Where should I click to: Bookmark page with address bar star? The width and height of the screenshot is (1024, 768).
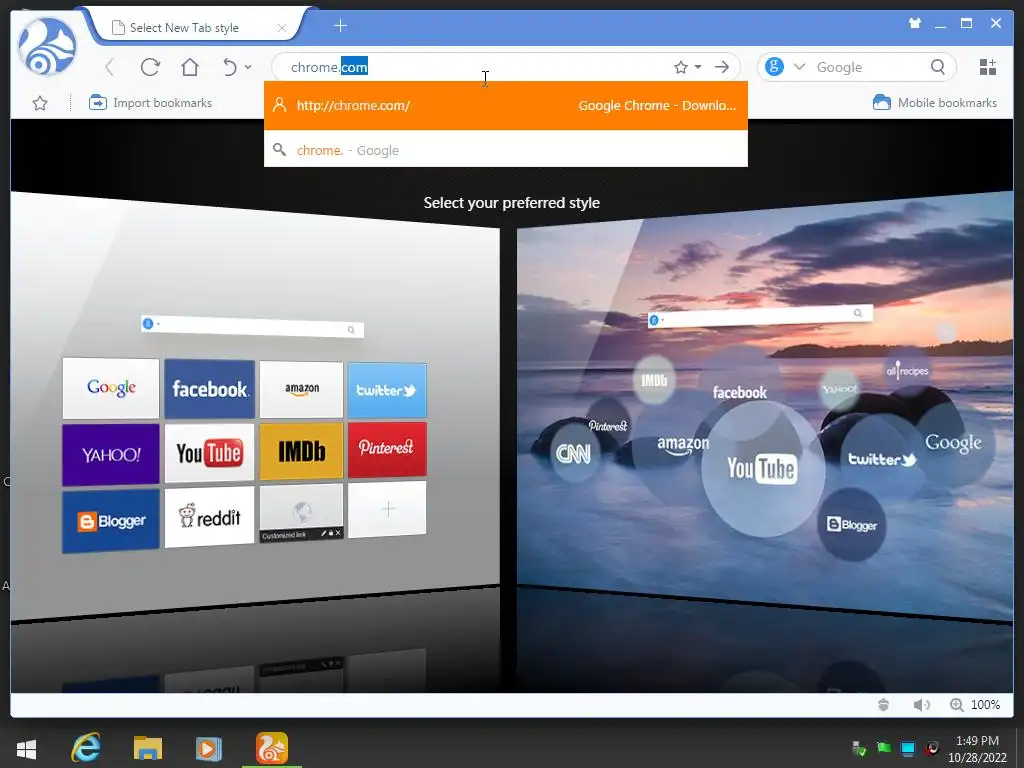tap(680, 67)
